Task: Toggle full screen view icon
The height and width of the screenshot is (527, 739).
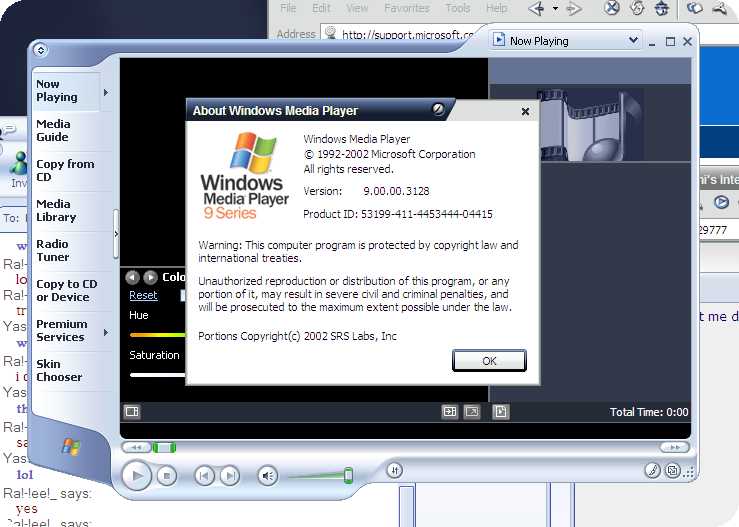Action: tap(472, 412)
